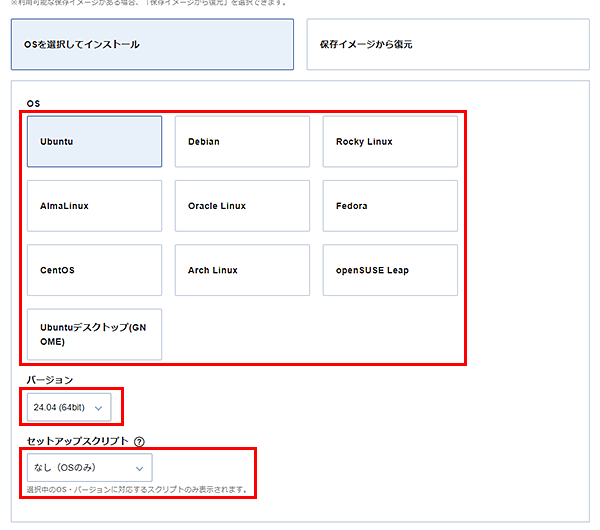Select Arch Linux OS tile
This screenshot has height=530, width=600.
242,270
